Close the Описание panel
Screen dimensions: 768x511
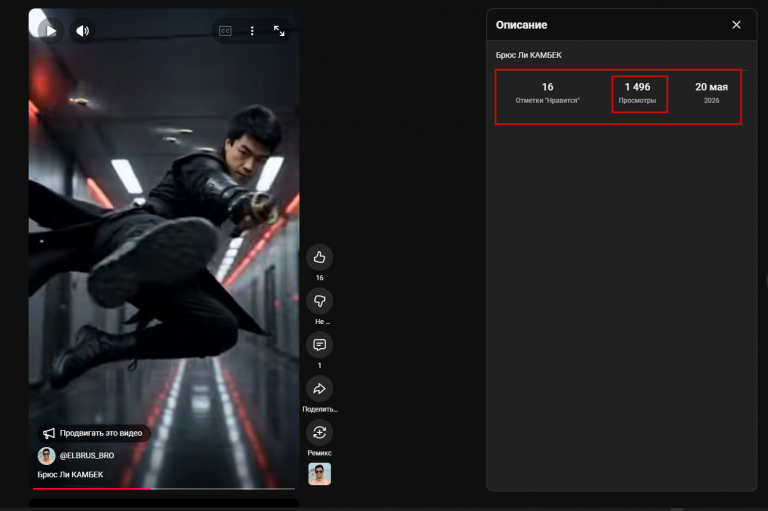pos(736,24)
